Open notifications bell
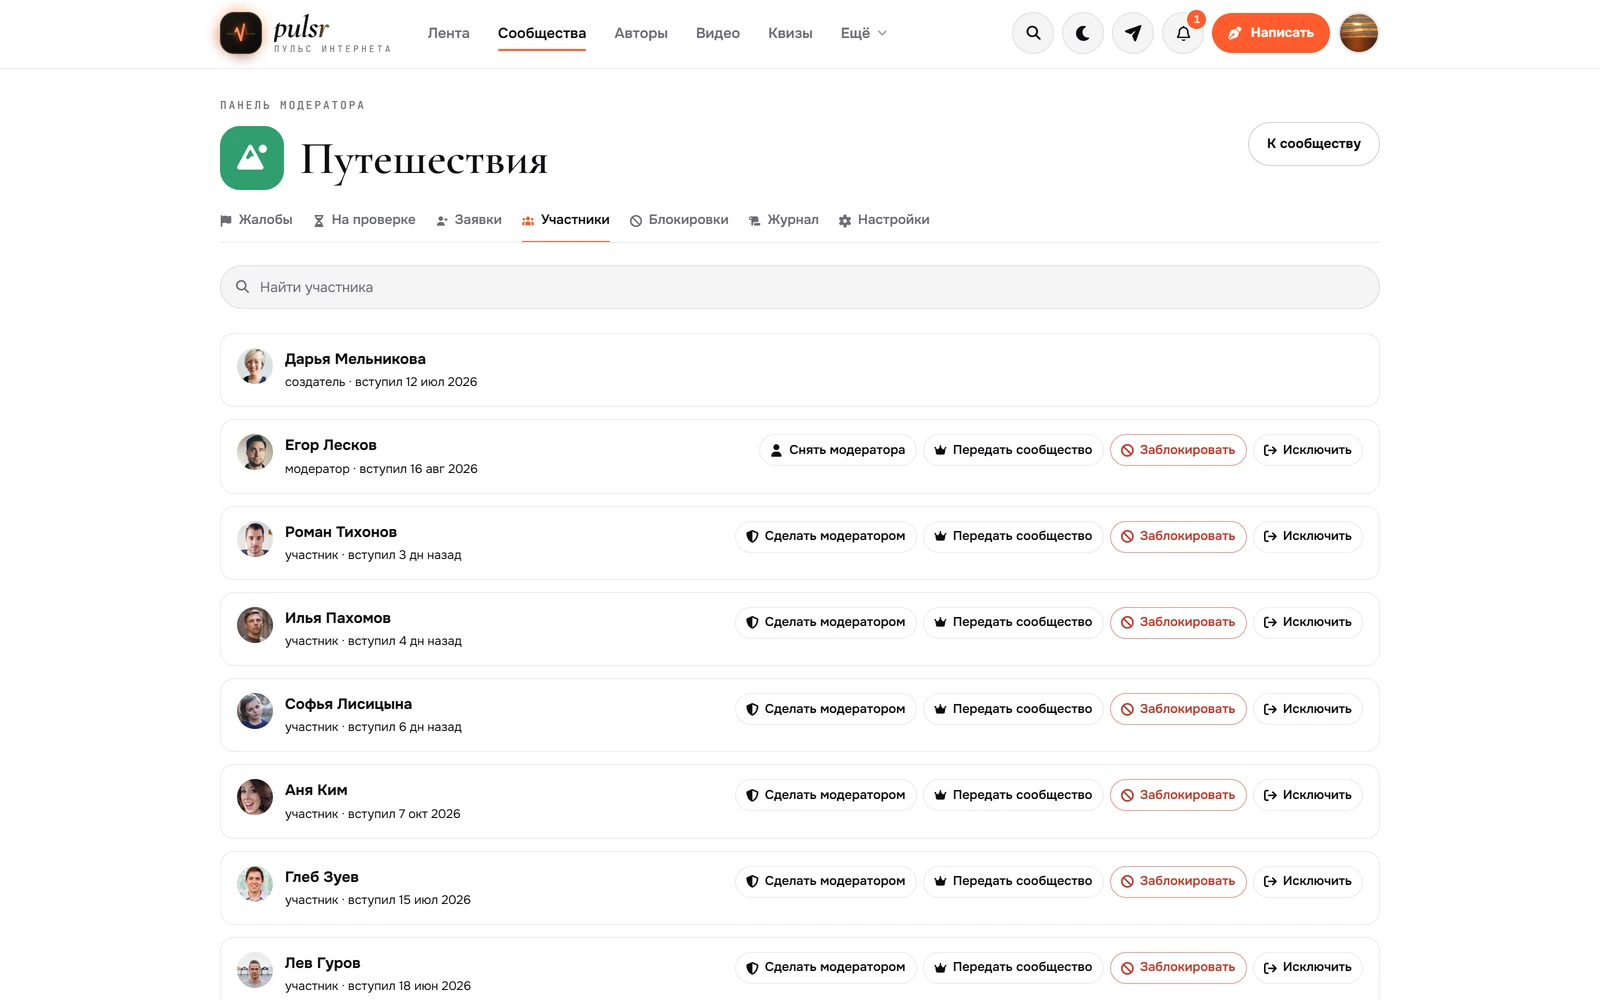This screenshot has width=1600, height=1000. click(x=1183, y=33)
